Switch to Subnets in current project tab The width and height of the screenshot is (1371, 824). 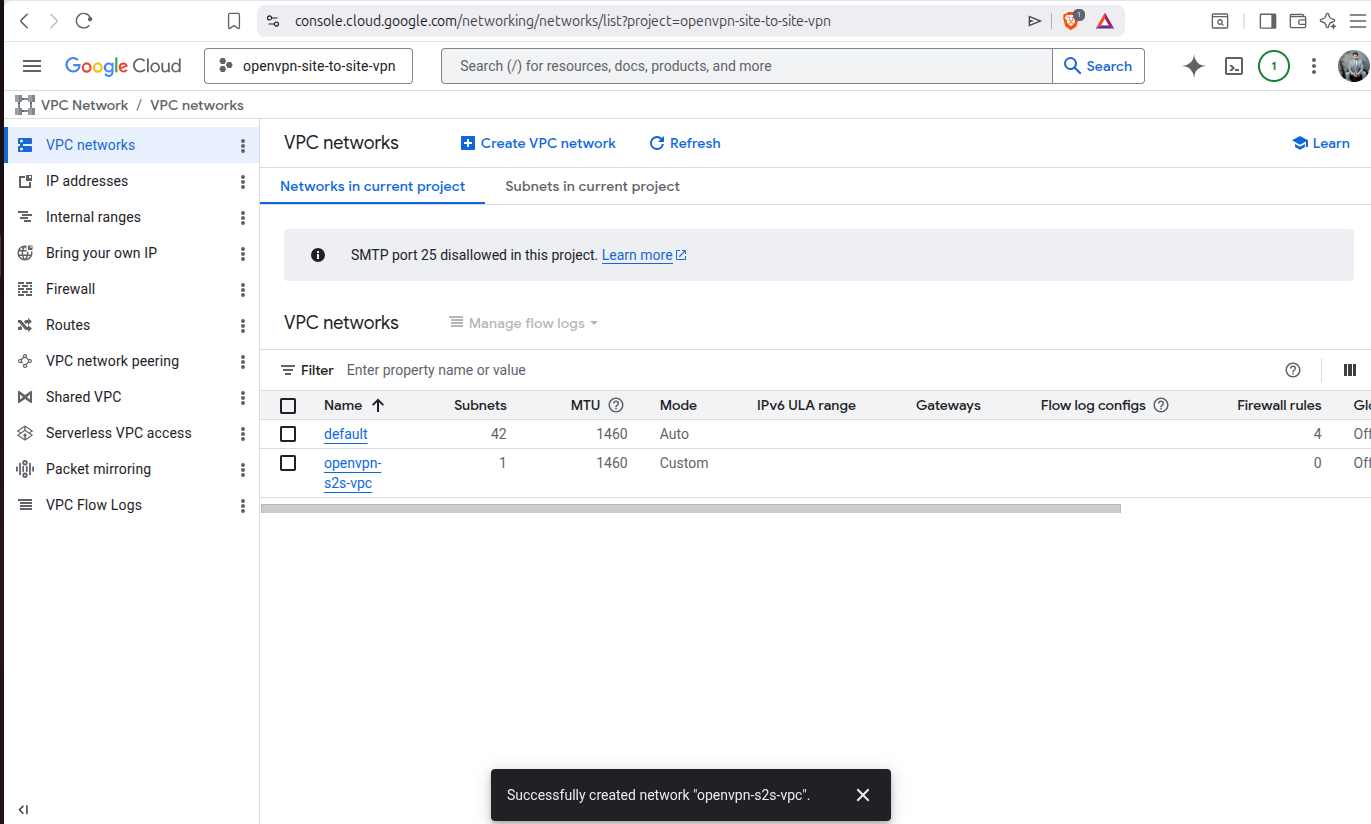pyautogui.click(x=592, y=186)
